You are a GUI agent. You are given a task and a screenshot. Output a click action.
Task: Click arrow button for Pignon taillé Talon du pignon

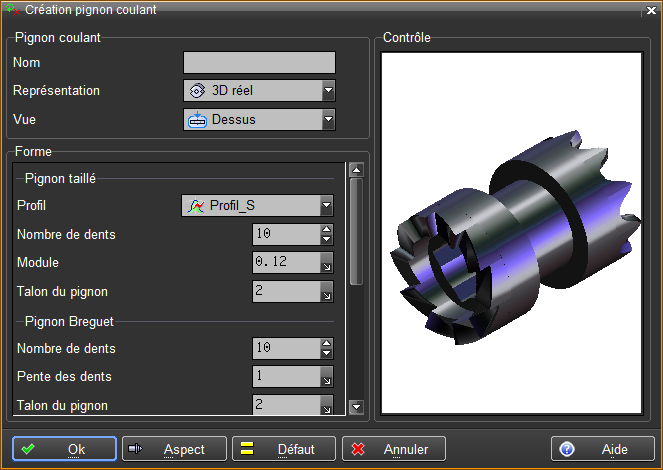tap(326, 292)
